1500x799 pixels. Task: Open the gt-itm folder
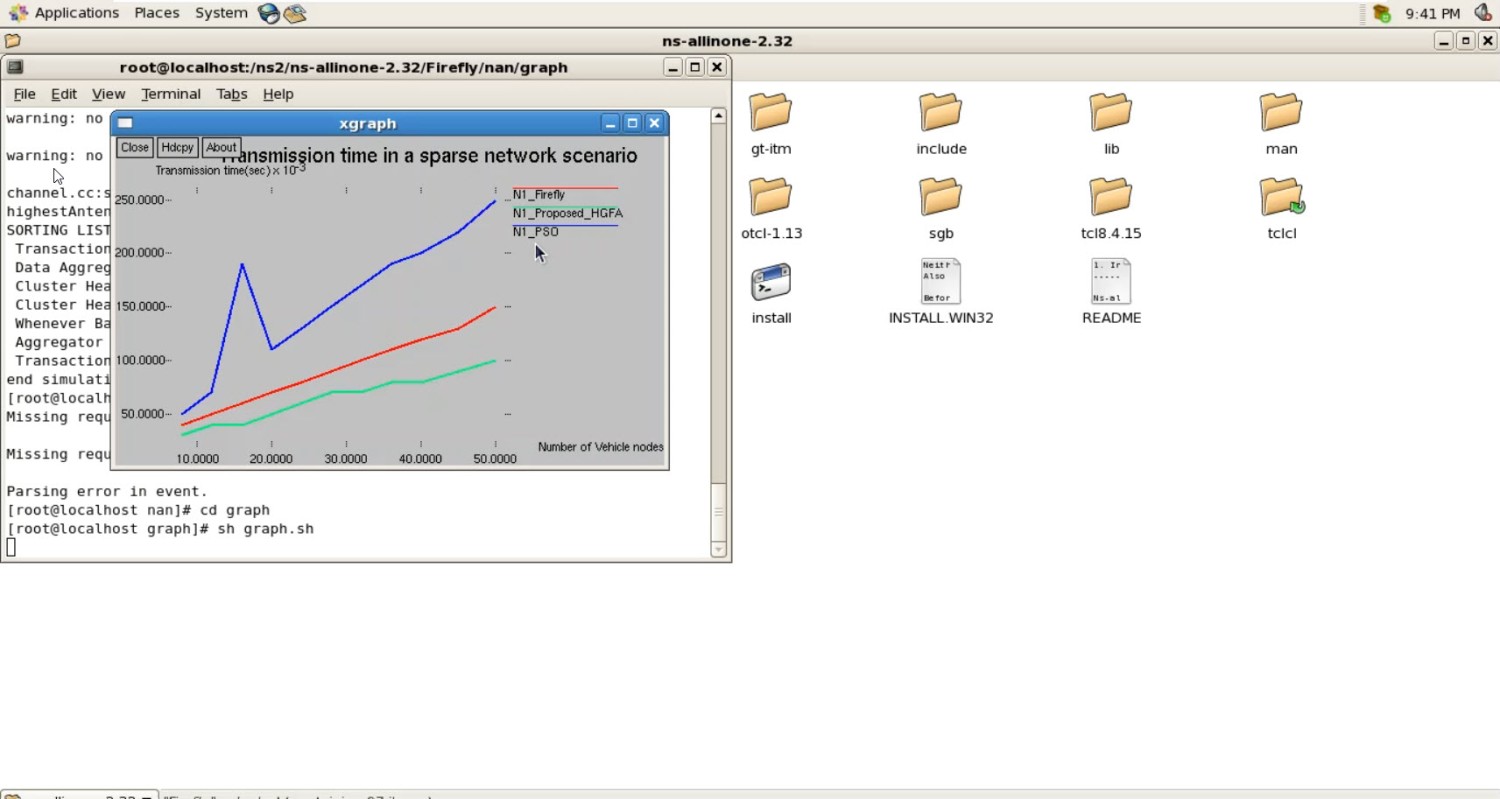pyautogui.click(x=771, y=112)
